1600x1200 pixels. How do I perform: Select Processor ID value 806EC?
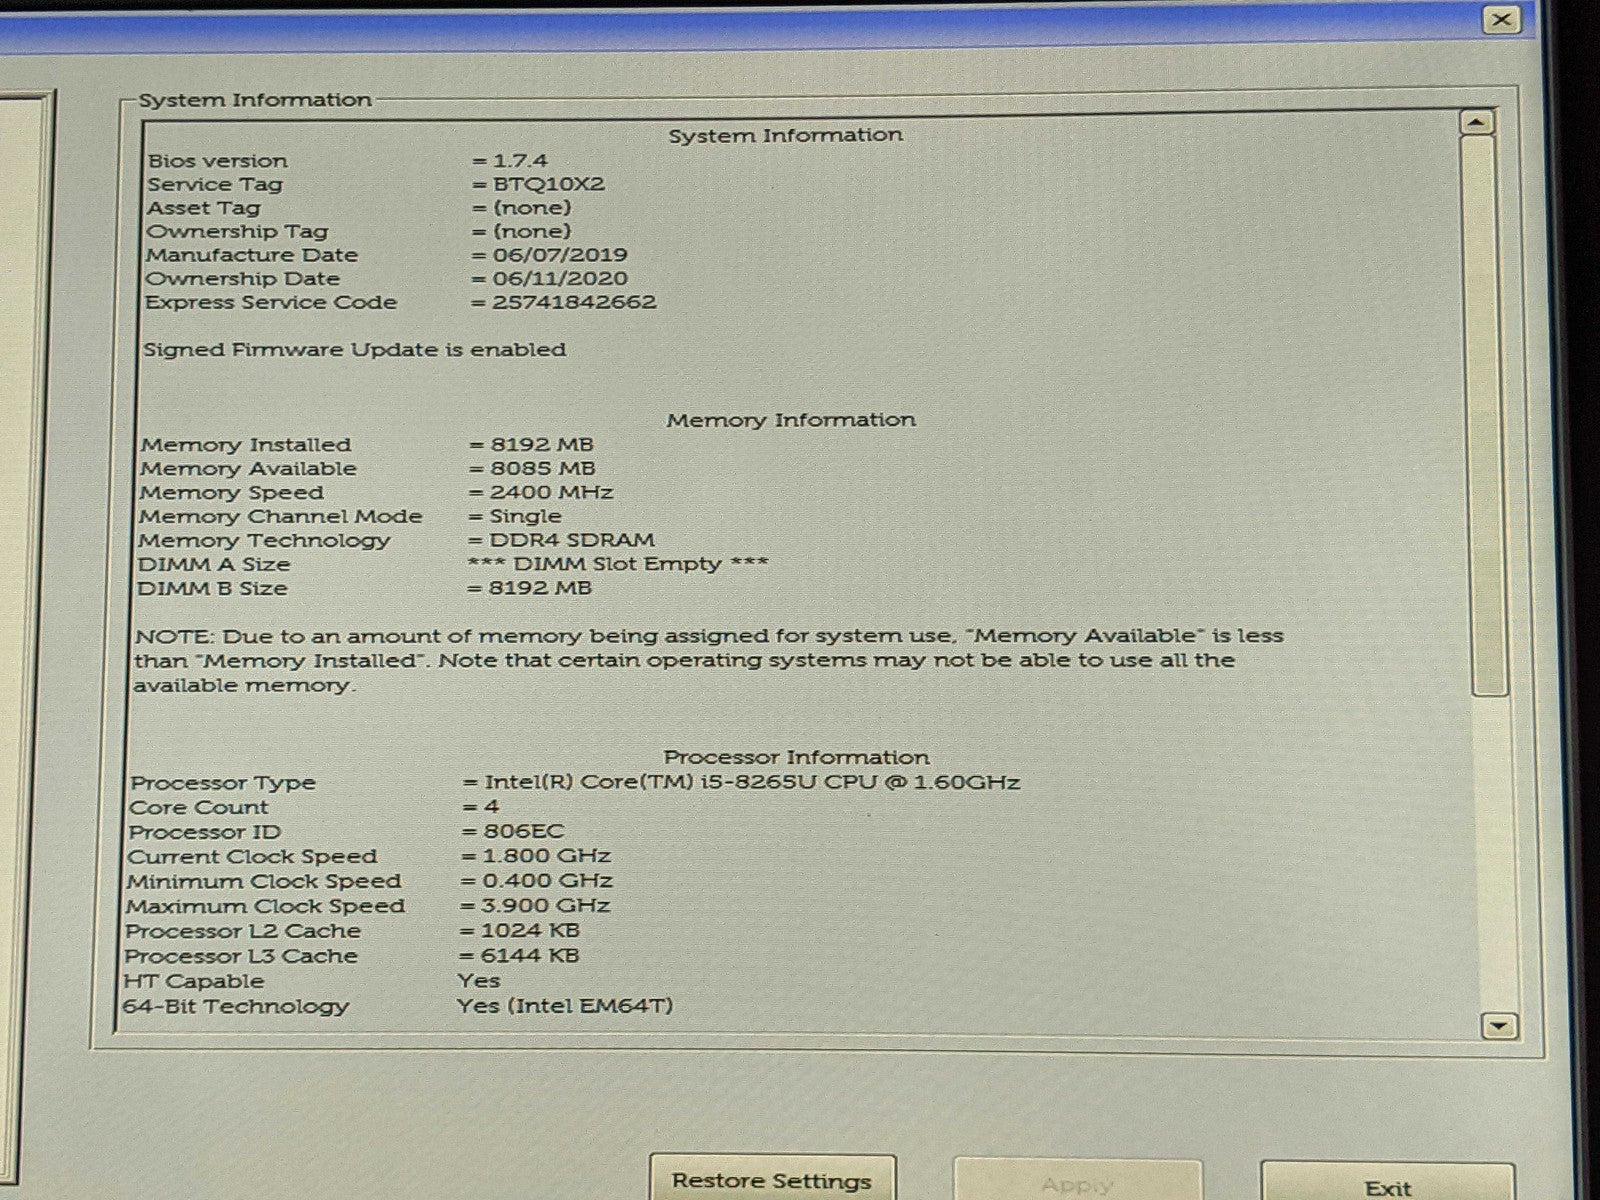coord(524,831)
